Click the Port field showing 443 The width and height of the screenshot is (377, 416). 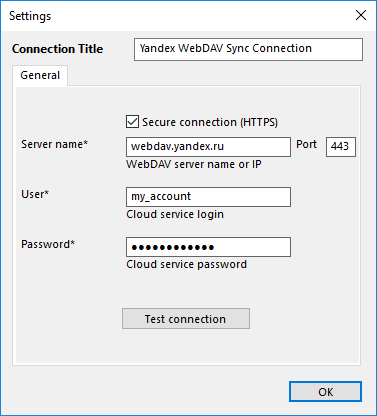coord(341,147)
